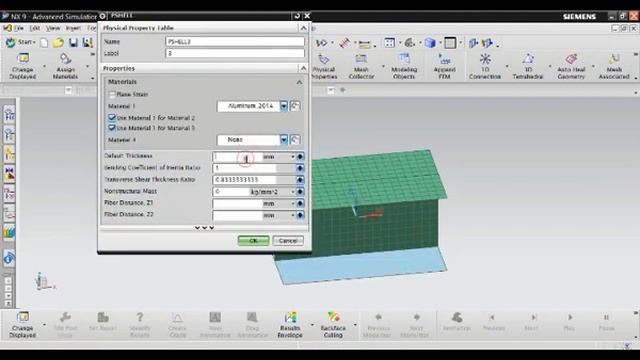Collapse the Physical Property Table section

303,28
